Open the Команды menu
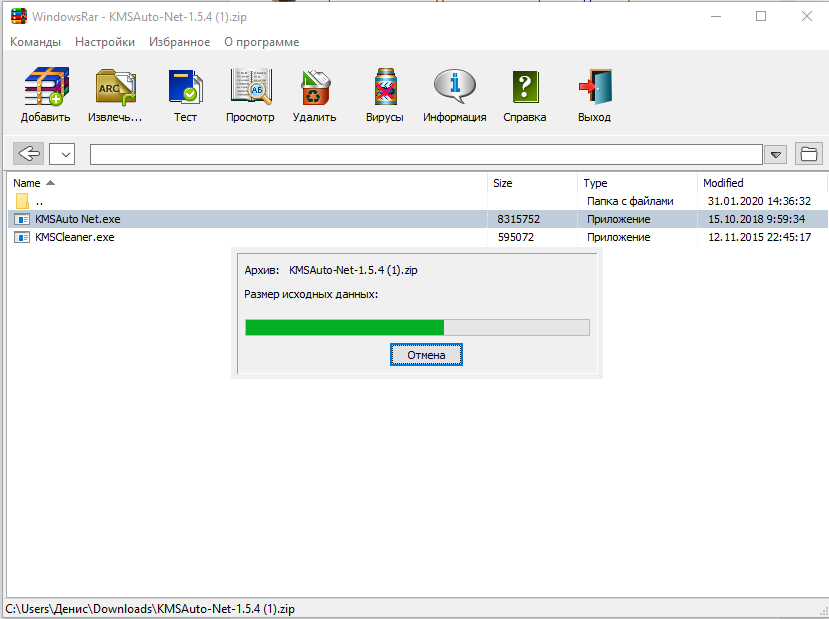Screen dimensions: 829x619 pyautogui.click(x=35, y=42)
